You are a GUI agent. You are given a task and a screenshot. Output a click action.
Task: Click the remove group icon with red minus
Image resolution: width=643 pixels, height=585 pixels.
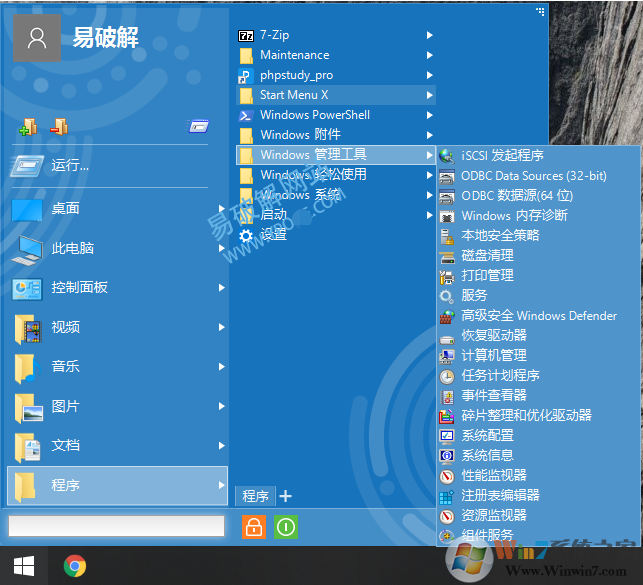click(59, 127)
